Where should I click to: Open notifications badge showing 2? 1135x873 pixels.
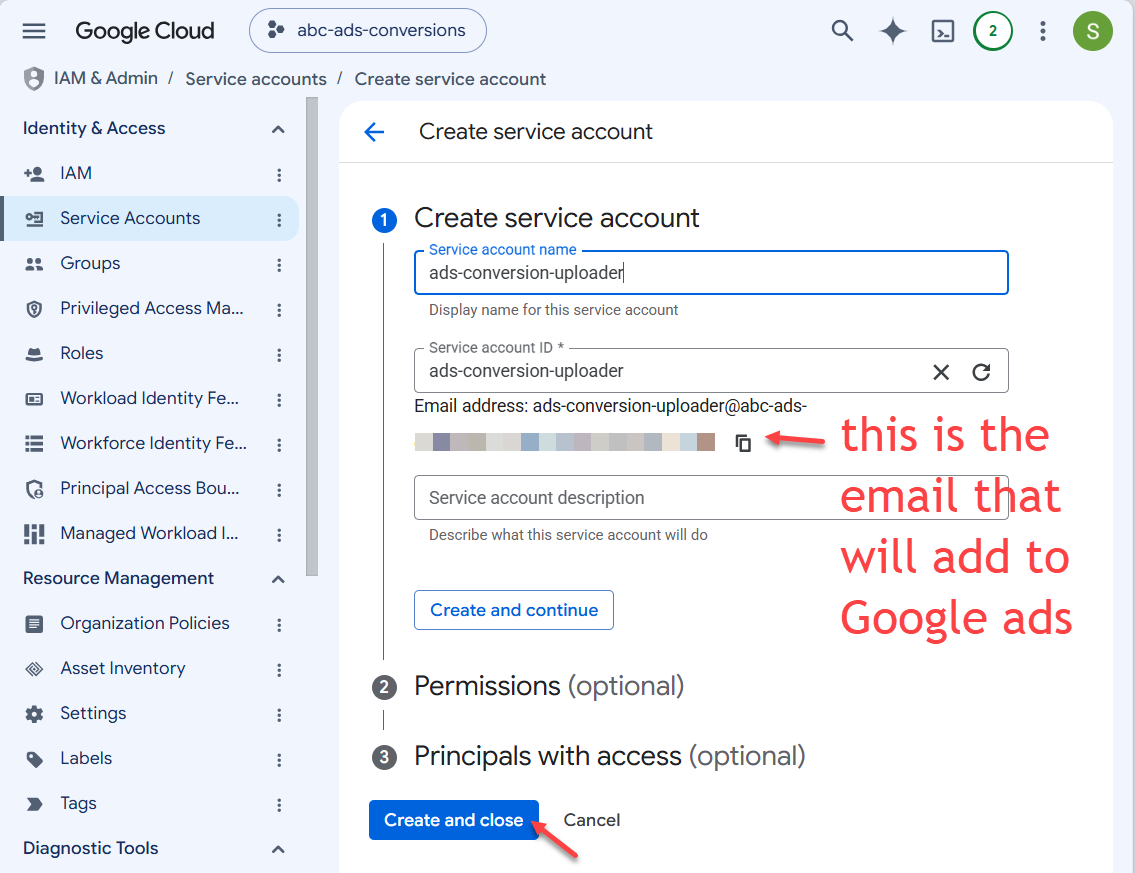point(992,31)
